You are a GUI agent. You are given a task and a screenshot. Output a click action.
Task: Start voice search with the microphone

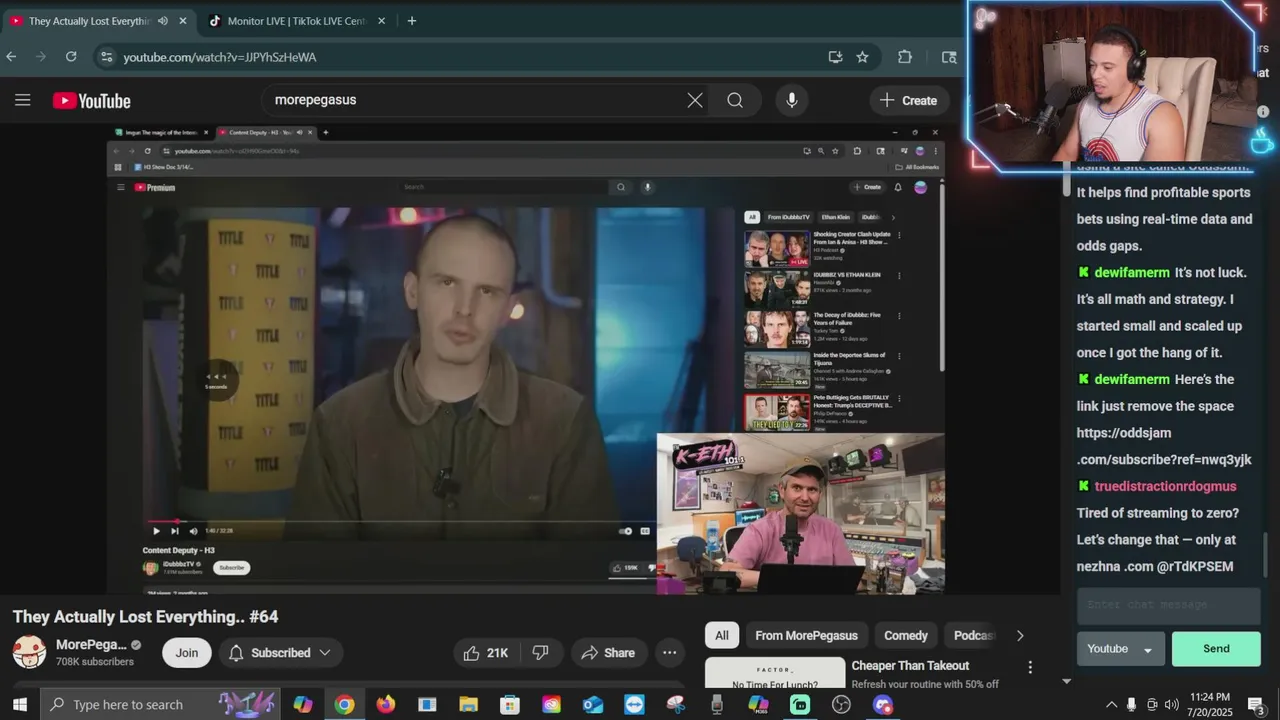pyautogui.click(x=791, y=100)
